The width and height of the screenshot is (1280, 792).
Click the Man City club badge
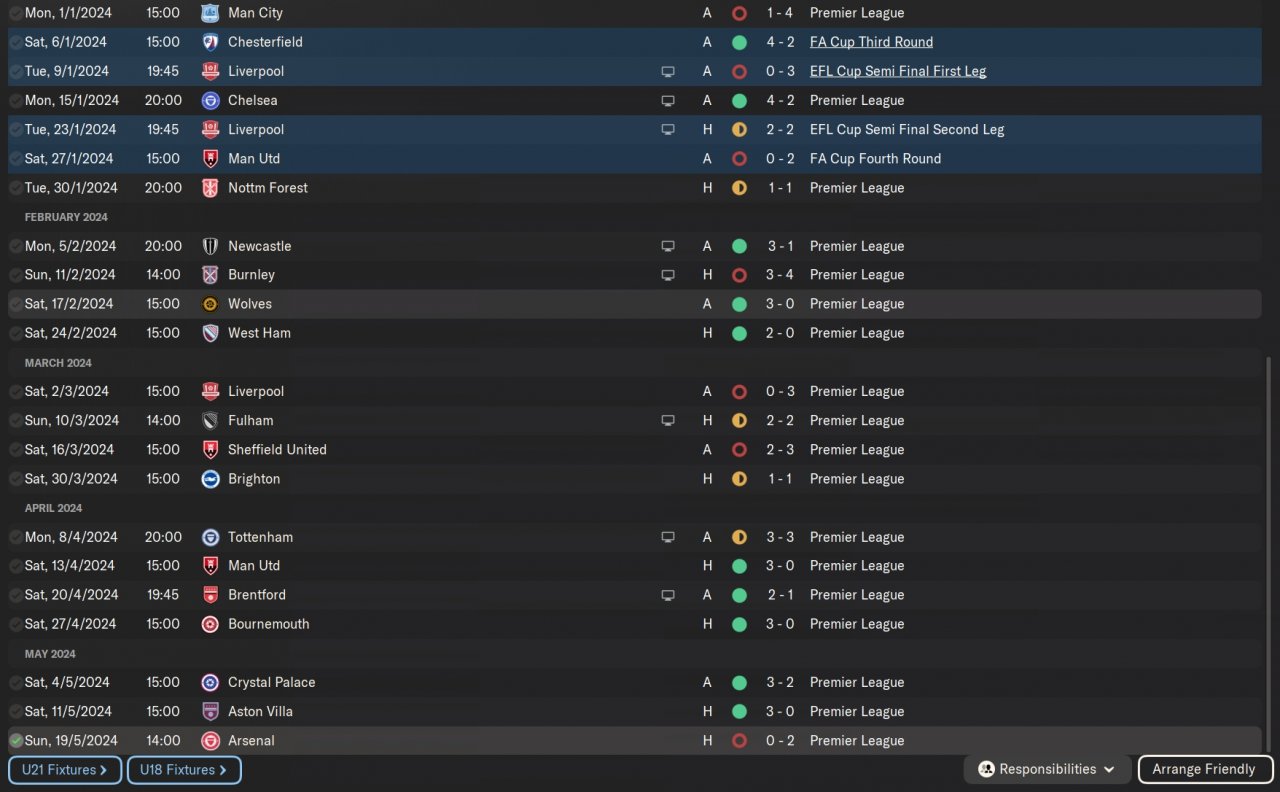[210, 13]
